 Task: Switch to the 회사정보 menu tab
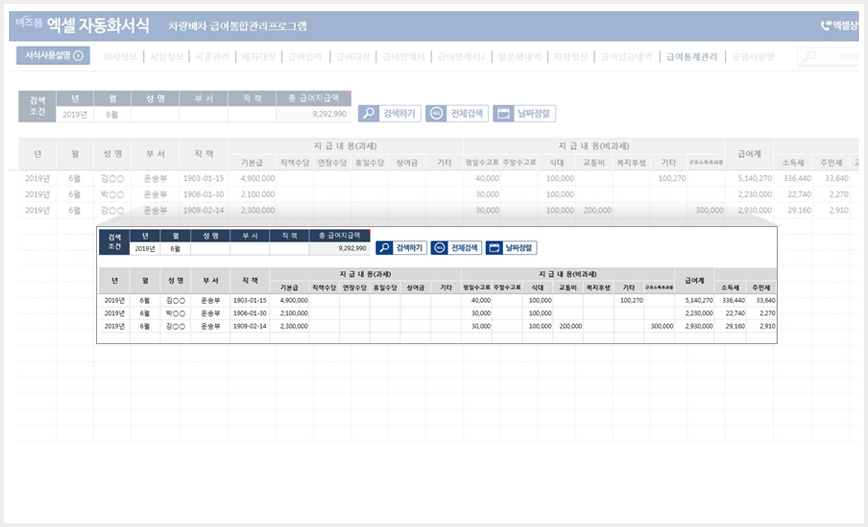(x=120, y=56)
